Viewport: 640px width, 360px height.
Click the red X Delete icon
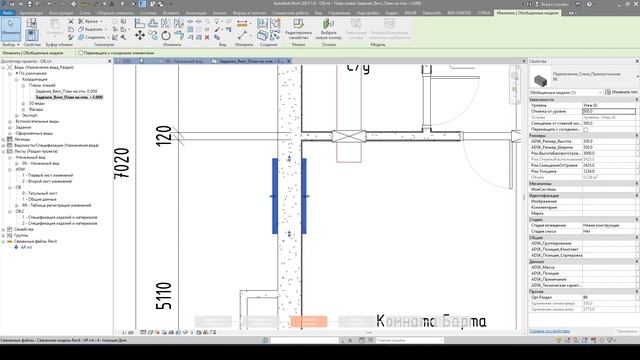click(207, 37)
